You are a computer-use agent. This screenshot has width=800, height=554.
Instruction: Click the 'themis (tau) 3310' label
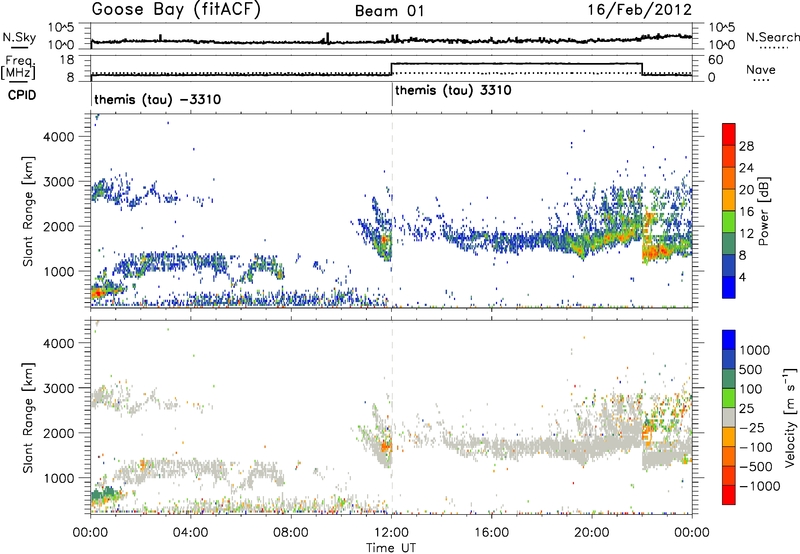(453, 90)
